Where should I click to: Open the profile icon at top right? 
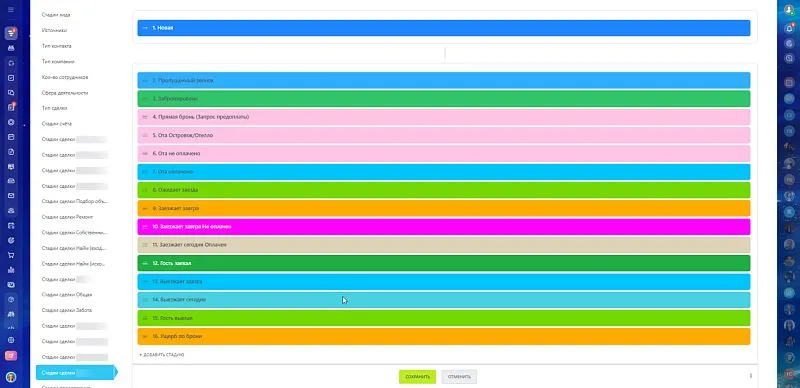tap(789, 10)
